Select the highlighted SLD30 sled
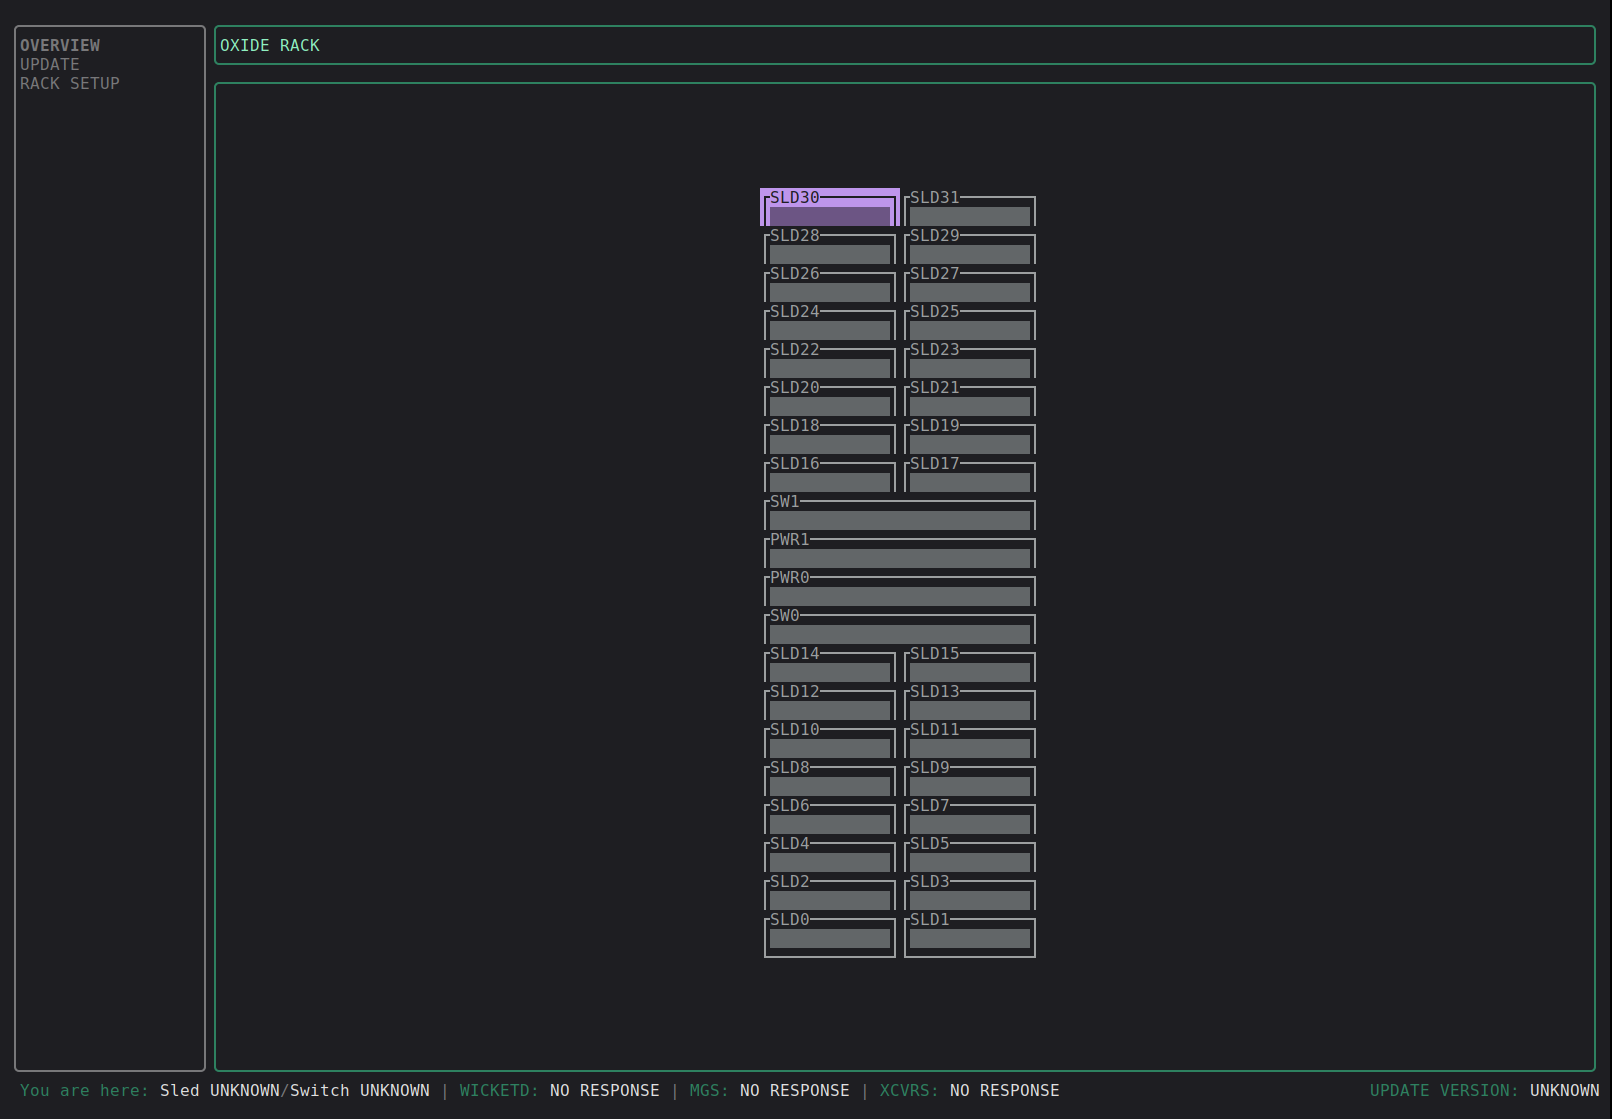The height and width of the screenshot is (1119, 1612). click(x=829, y=208)
